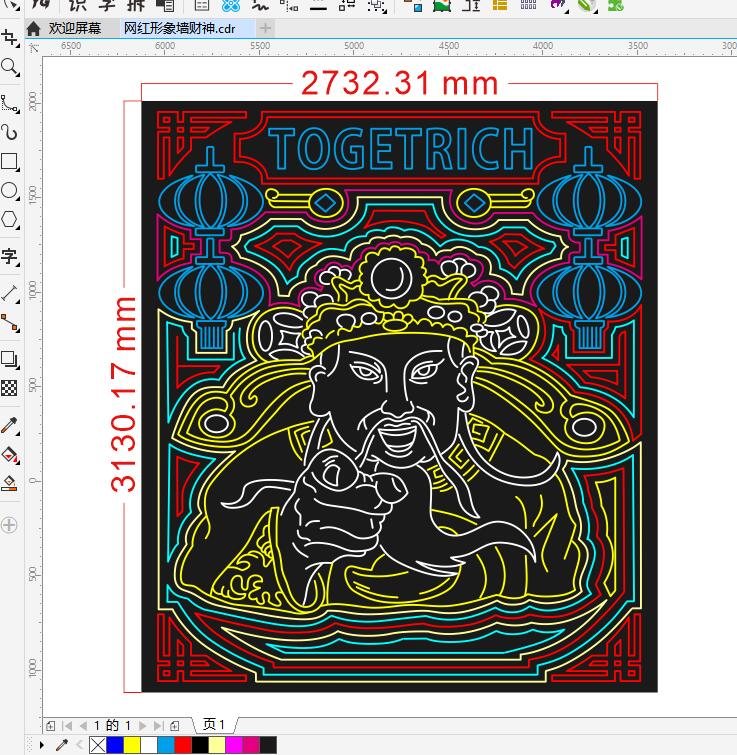Select the Transparency checkerboard tool
The width and height of the screenshot is (737, 755).
click(x=9, y=388)
